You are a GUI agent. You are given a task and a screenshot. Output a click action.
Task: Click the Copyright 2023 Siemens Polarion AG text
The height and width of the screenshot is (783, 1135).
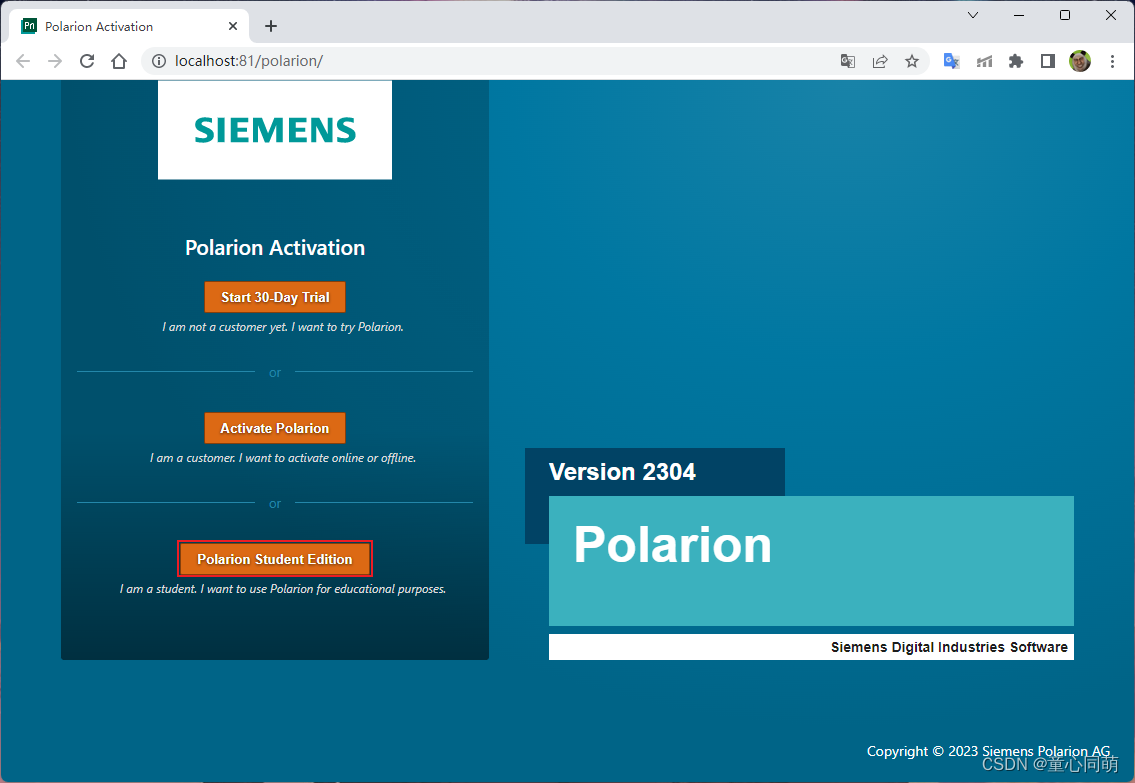pos(988,751)
